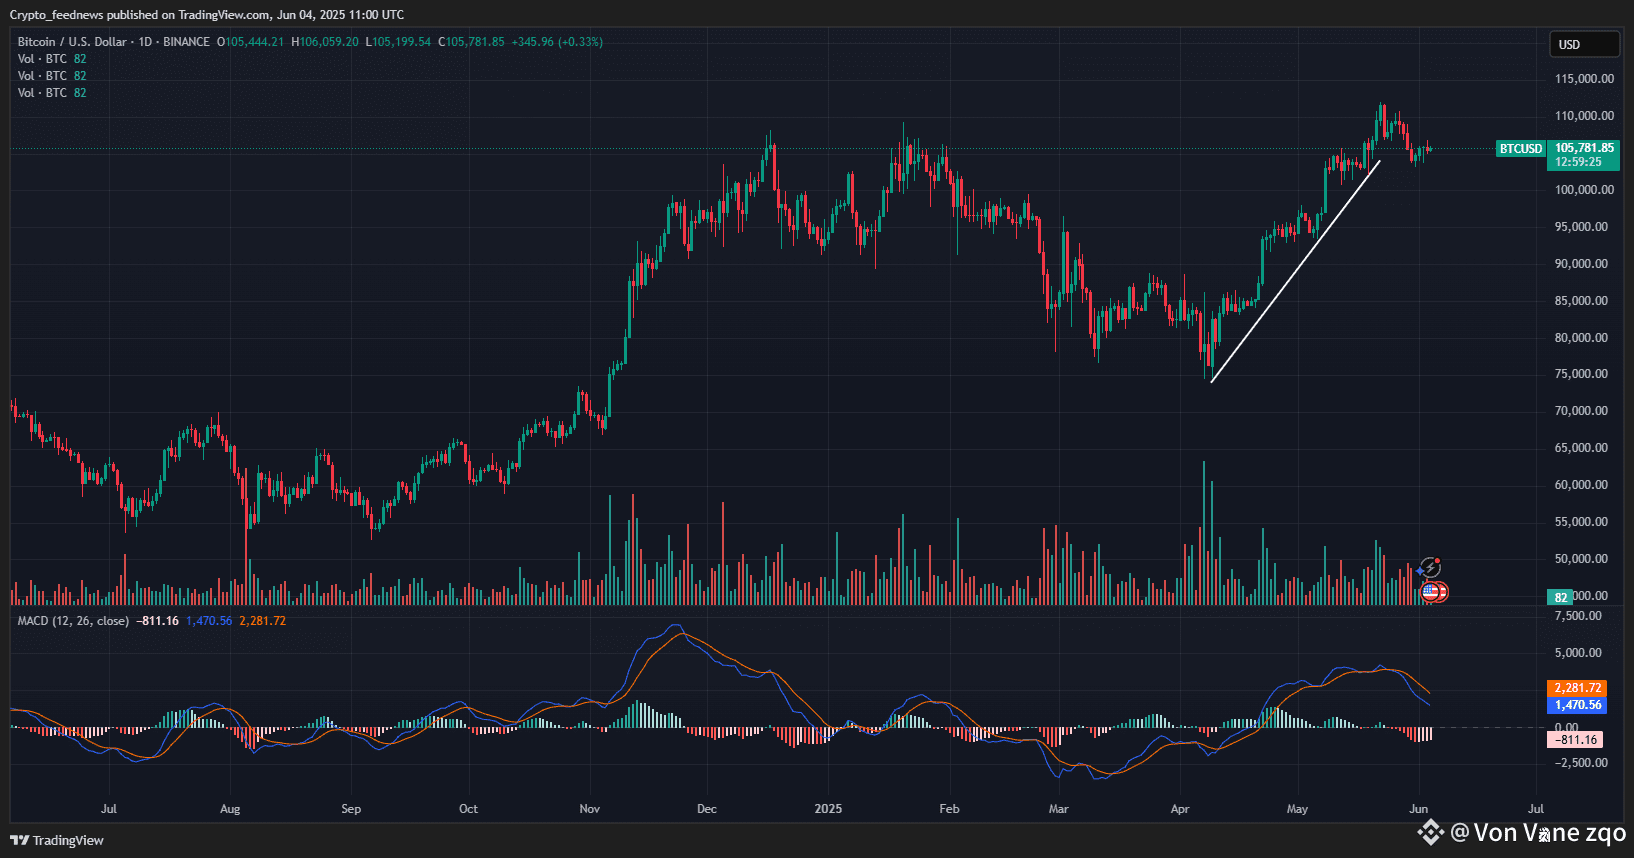Click the −811.16 value in the MACD legend
The height and width of the screenshot is (858, 1634).
tap(158, 621)
